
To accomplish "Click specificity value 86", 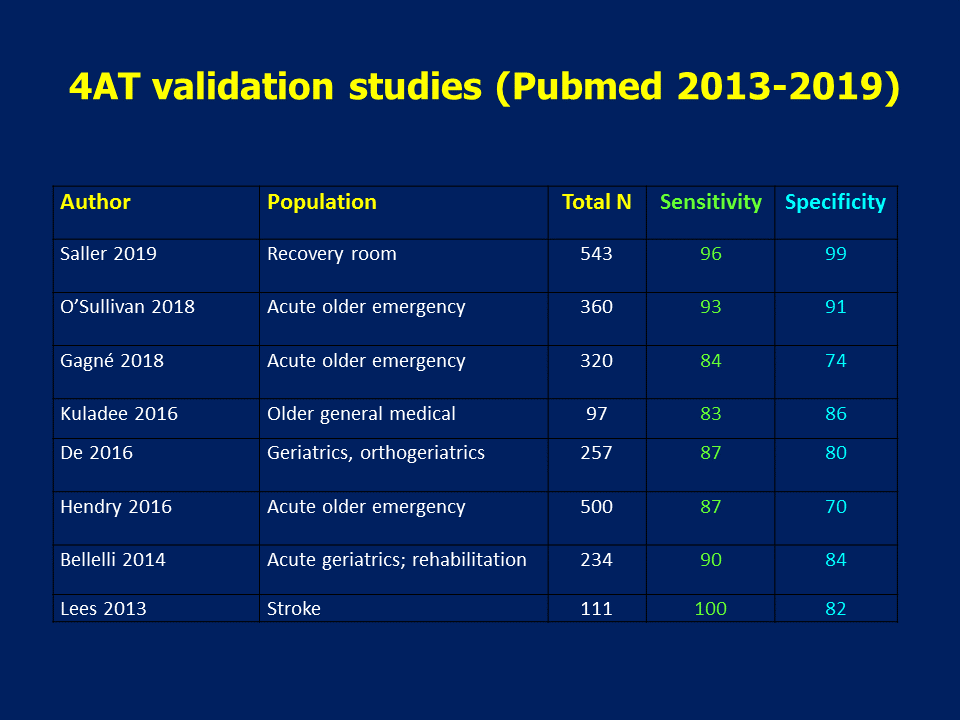I will coord(836,414).
